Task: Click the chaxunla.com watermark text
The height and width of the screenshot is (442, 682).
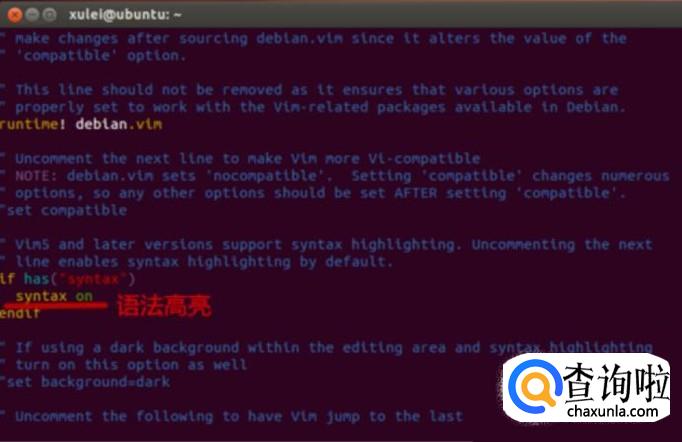Action: tap(613, 411)
